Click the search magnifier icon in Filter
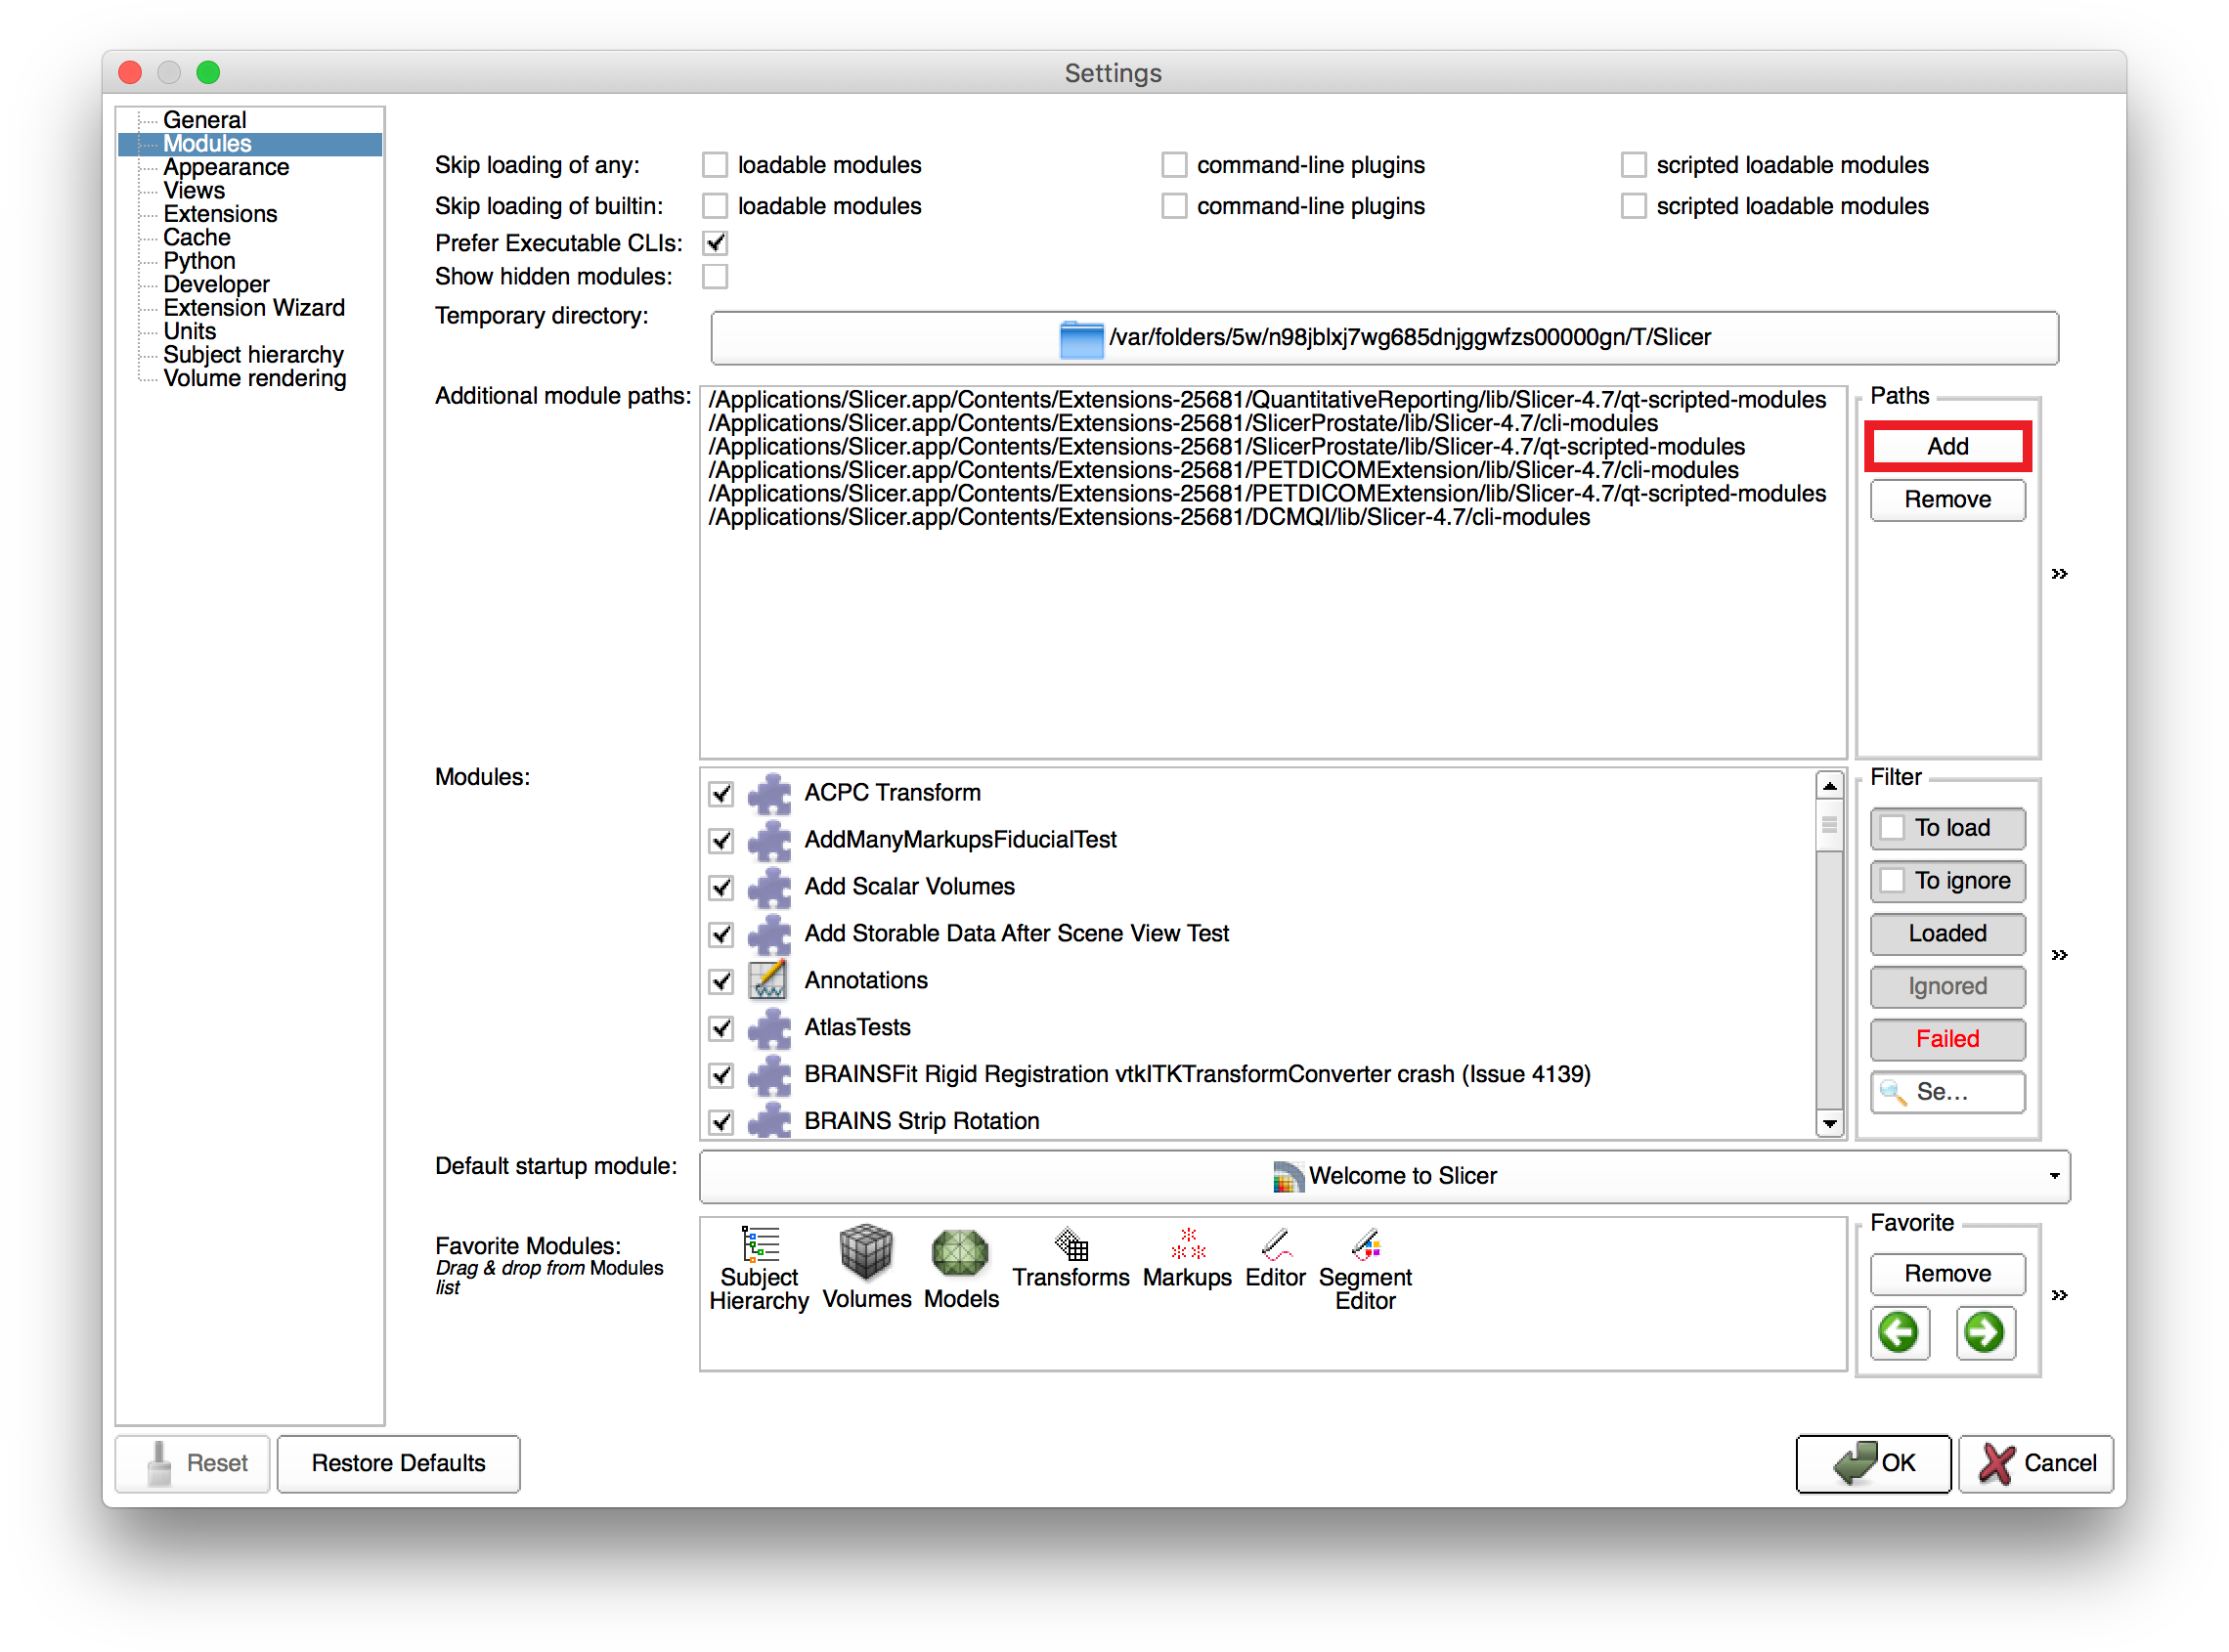This screenshot has height=1652, width=2229. (1893, 1093)
